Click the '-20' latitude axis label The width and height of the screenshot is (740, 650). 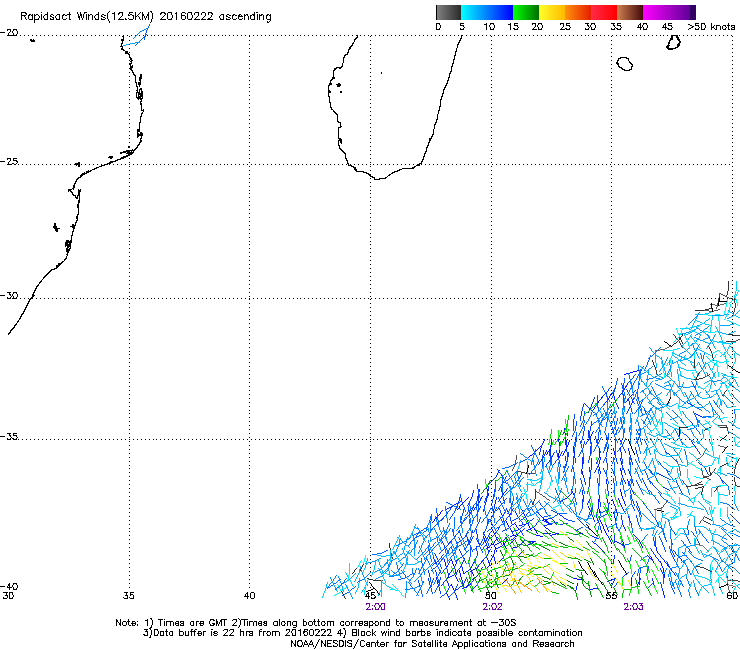pyautogui.click(x=9, y=33)
